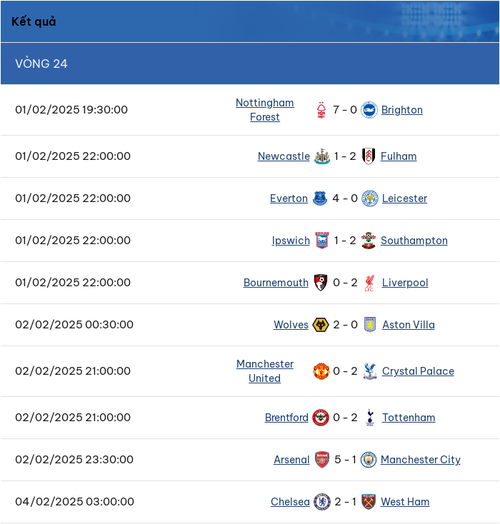The image size is (500, 524).
Task: Click the Newcastle club crest
Action: point(322,156)
